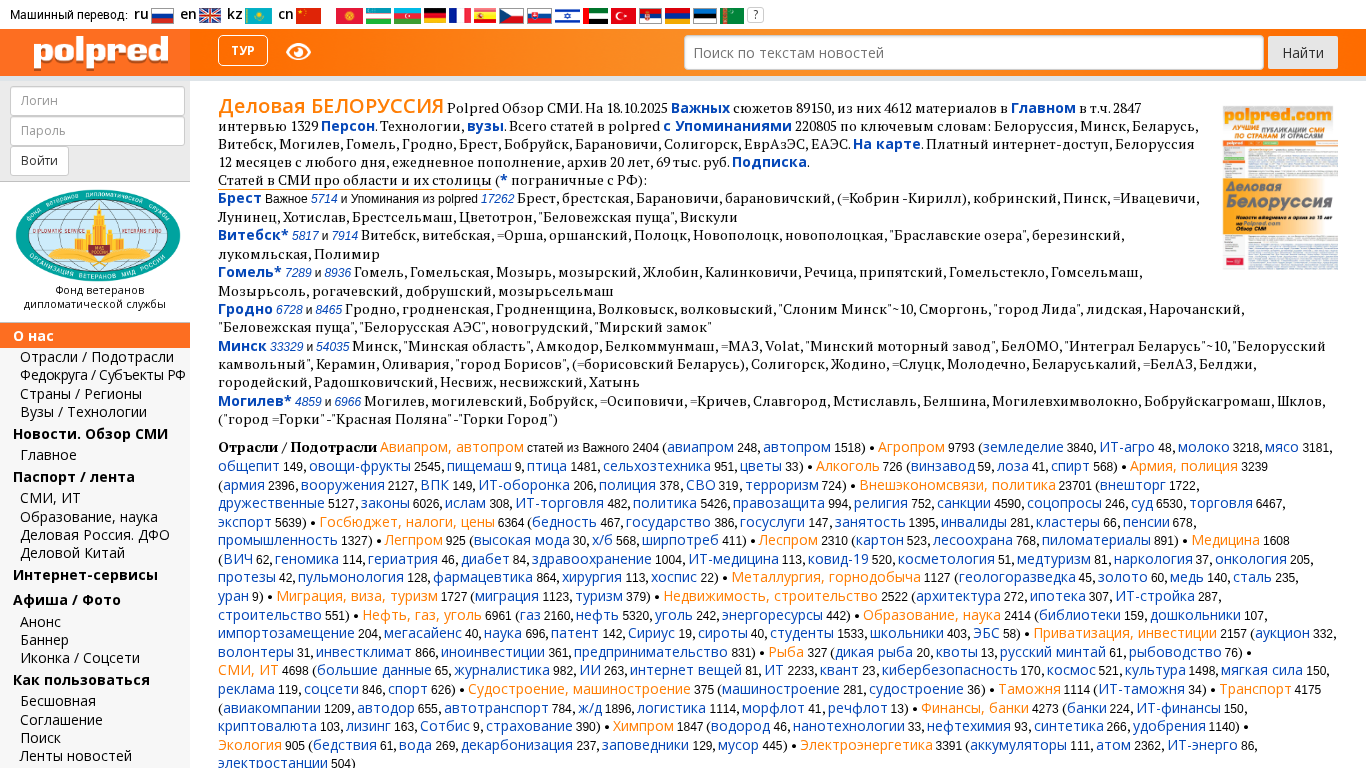Switch translation to English via UK flag
The height and width of the screenshot is (768, 1366).
[209, 15]
